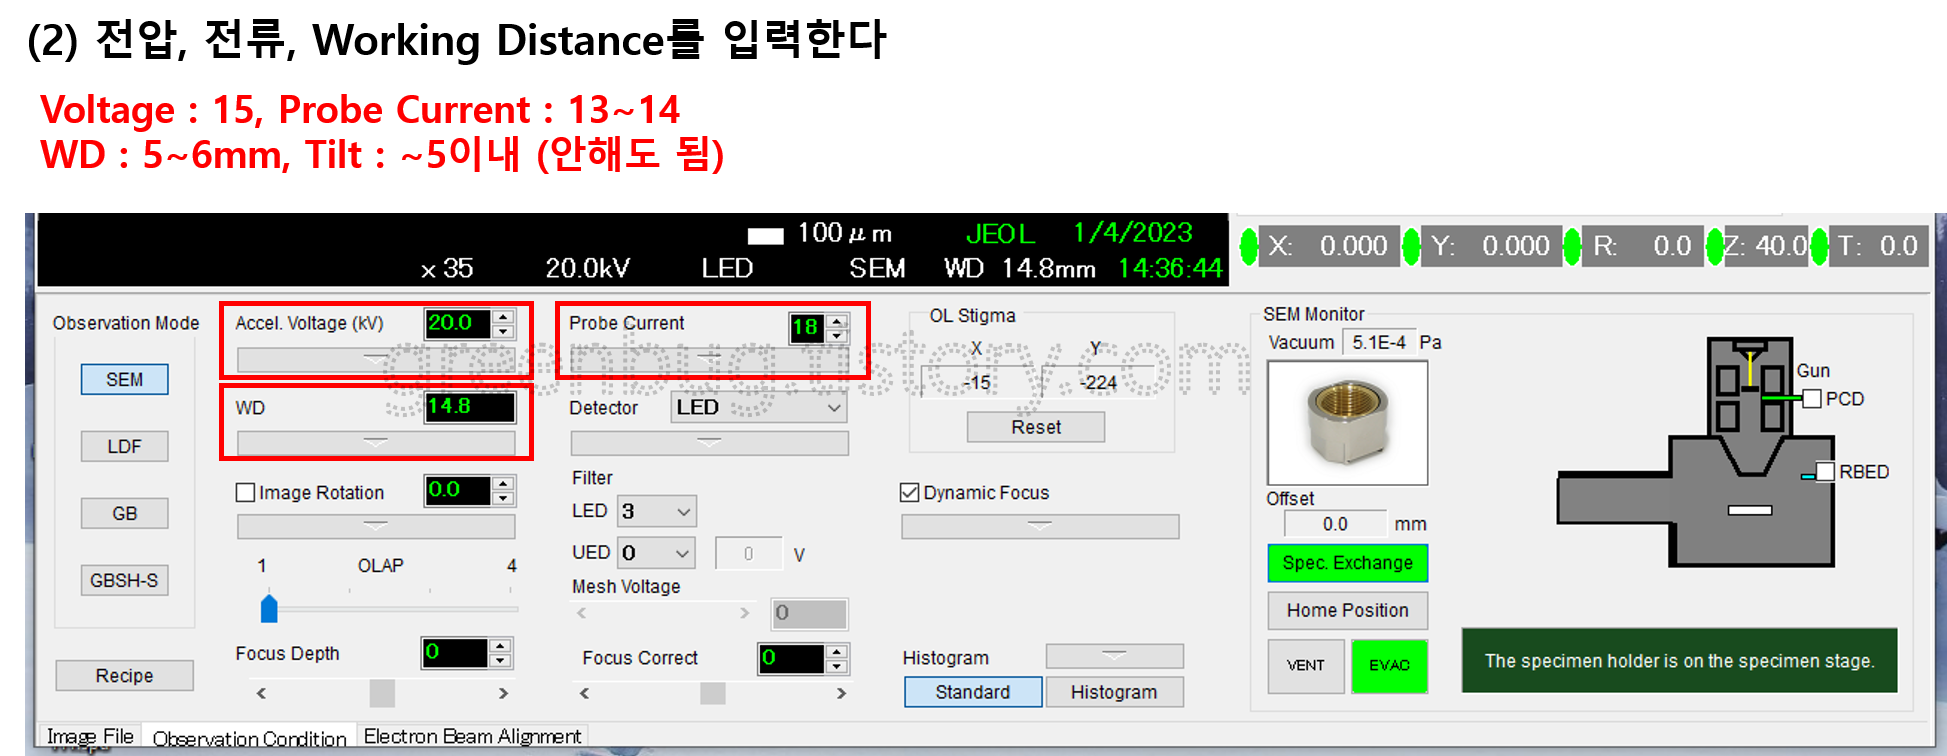Select GB observation mode
The image size is (1947, 756).
click(x=124, y=513)
